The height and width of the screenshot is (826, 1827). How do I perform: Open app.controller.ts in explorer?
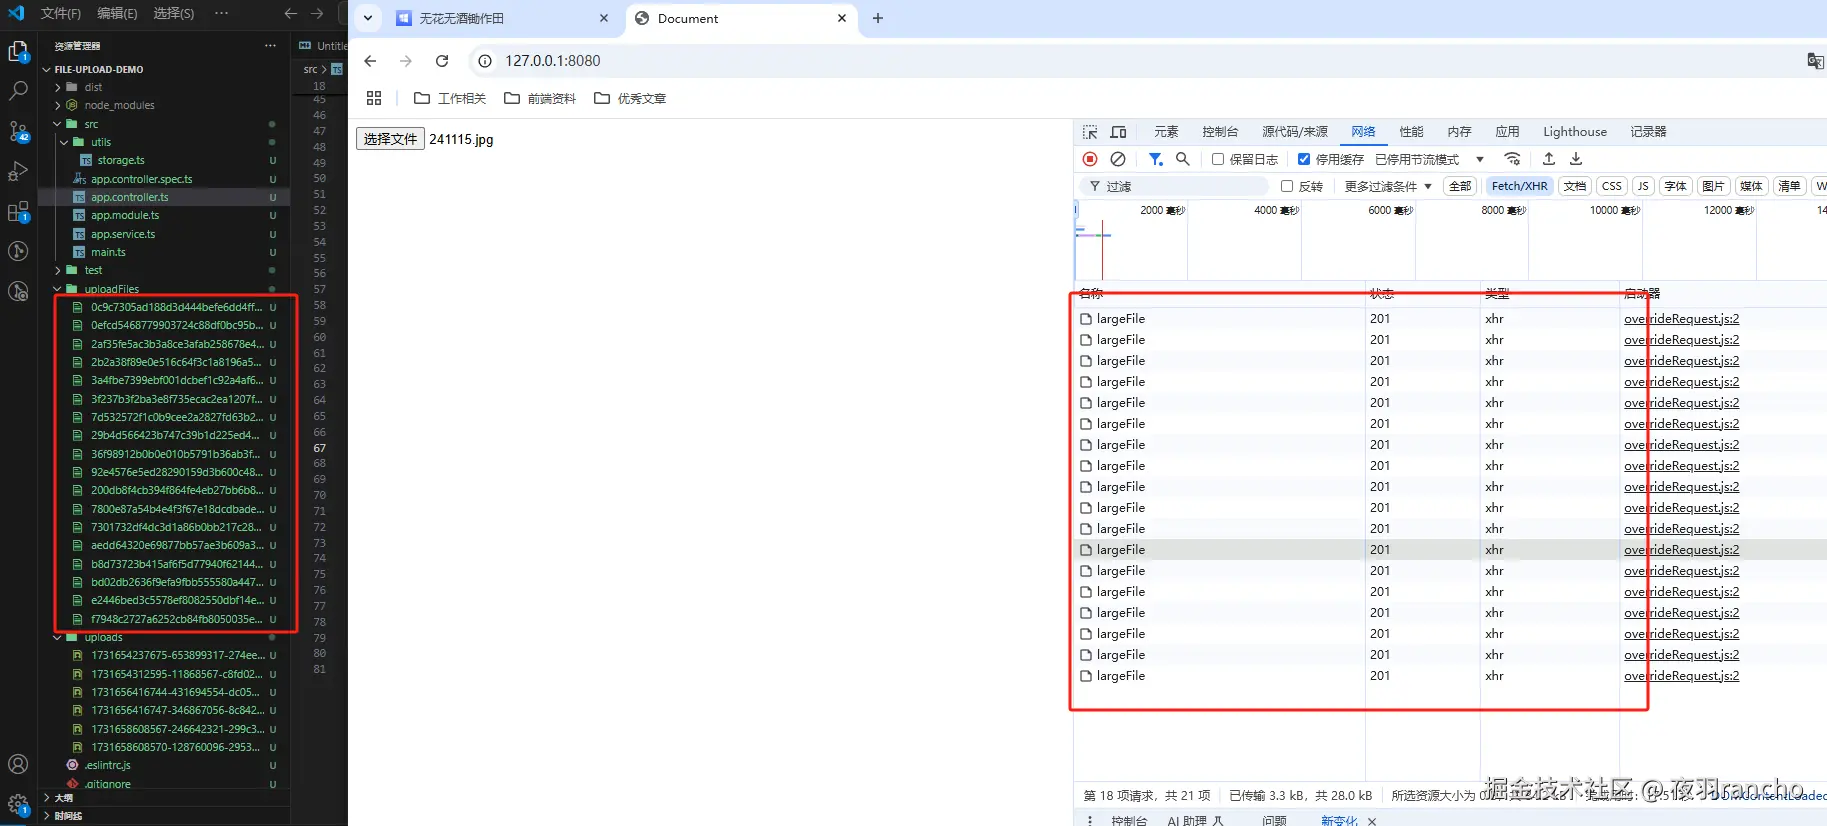click(130, 197)
